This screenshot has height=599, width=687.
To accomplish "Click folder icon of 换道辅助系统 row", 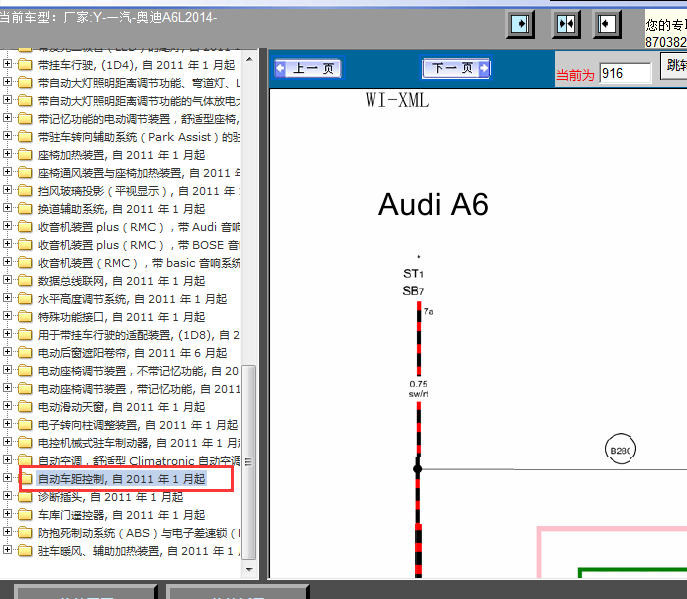I will tap(25, 209).
